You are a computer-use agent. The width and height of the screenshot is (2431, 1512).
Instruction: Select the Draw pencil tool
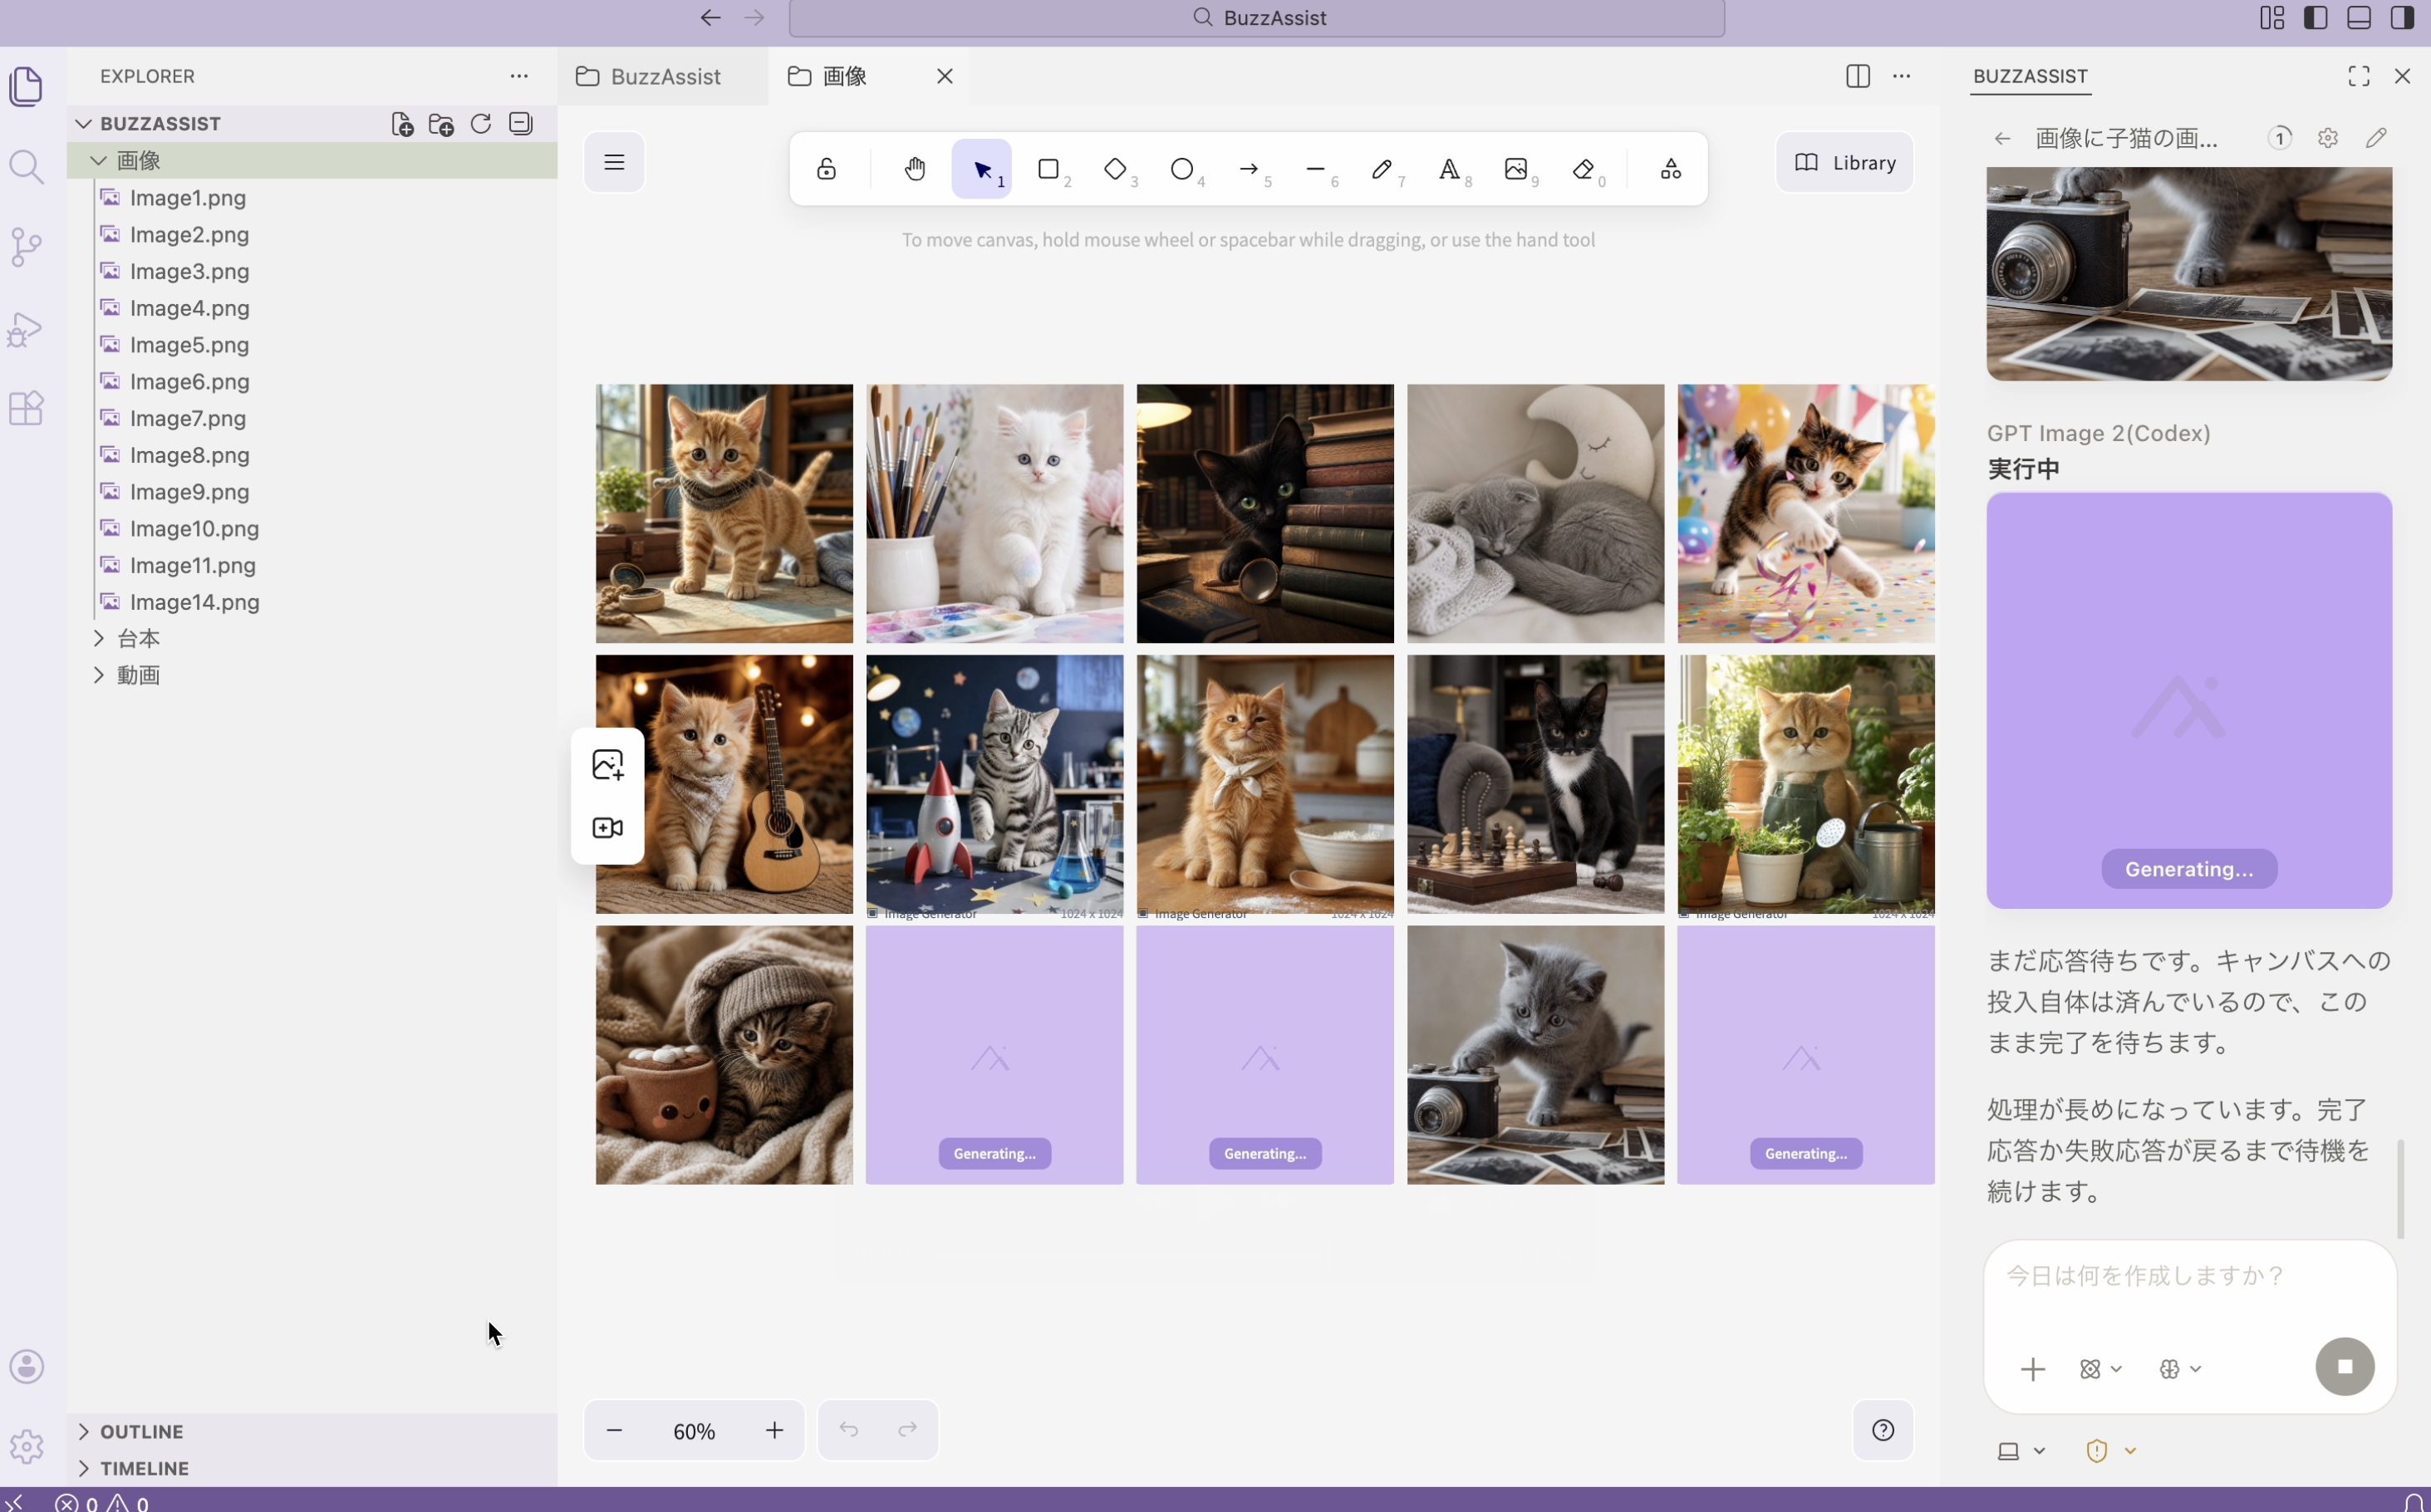[x=1382, y=169]
